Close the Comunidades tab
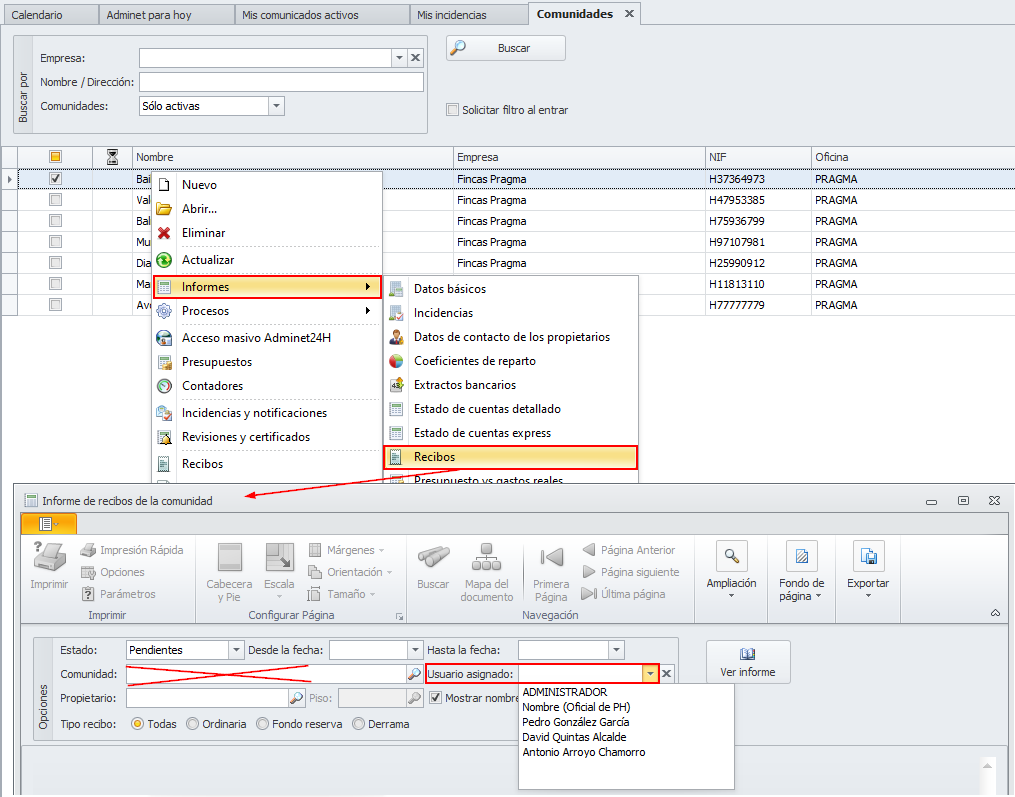 [629, 14]
